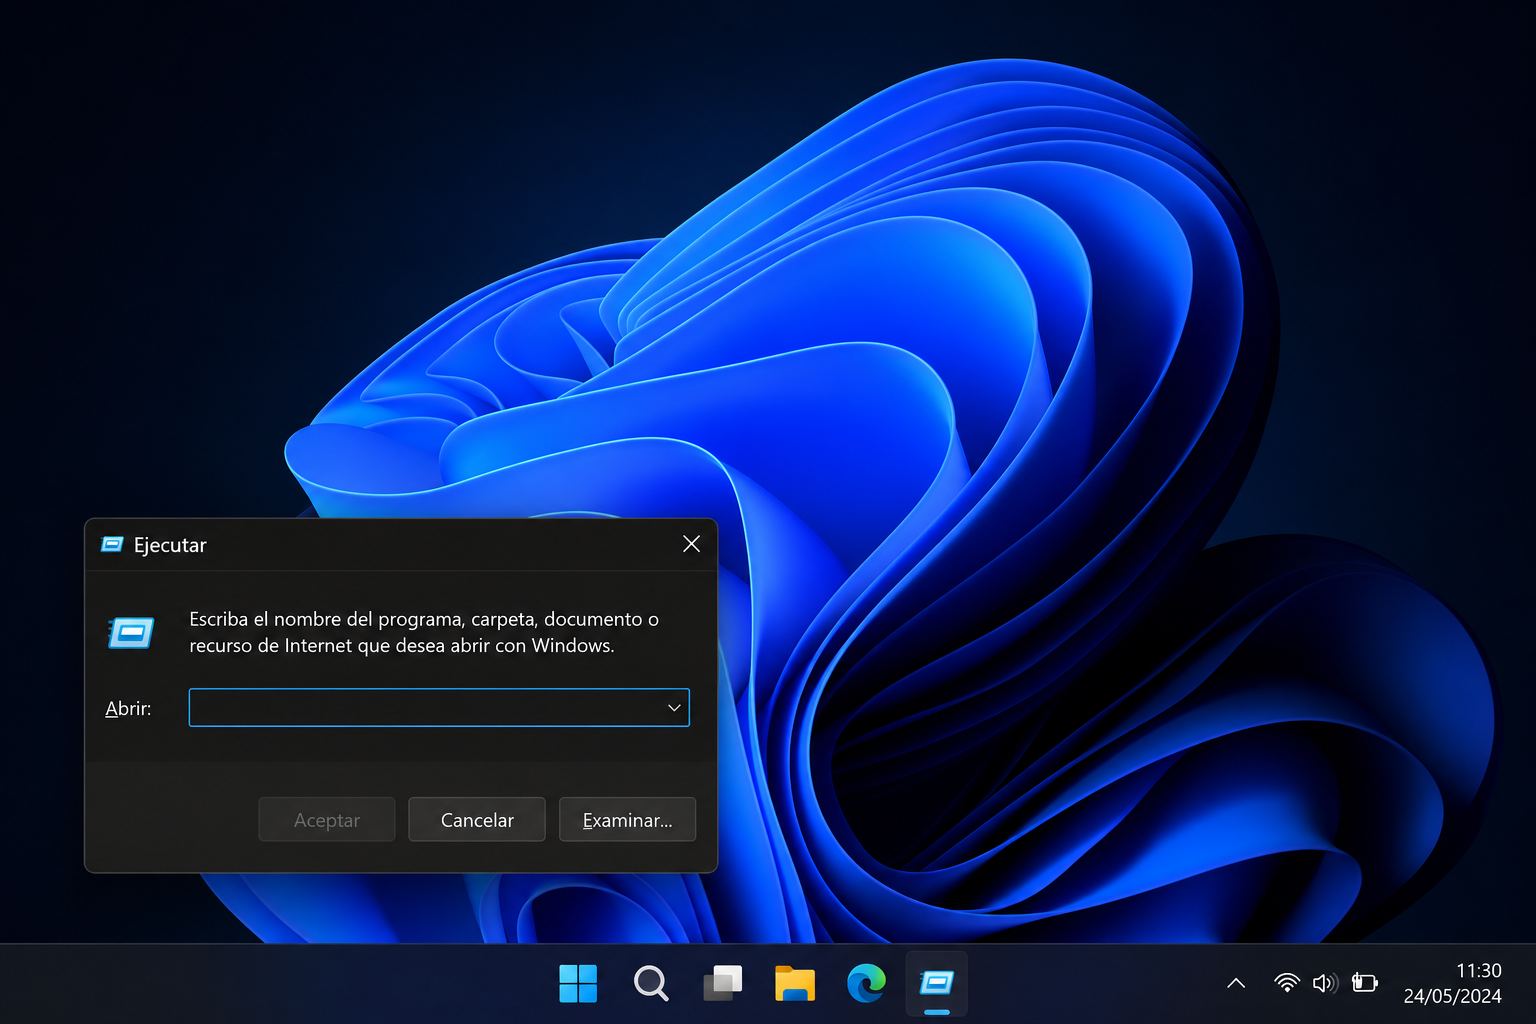Screen dimensions: 1536x1024
Task: Show hidden system tray icons
Action: point(1236,983)
